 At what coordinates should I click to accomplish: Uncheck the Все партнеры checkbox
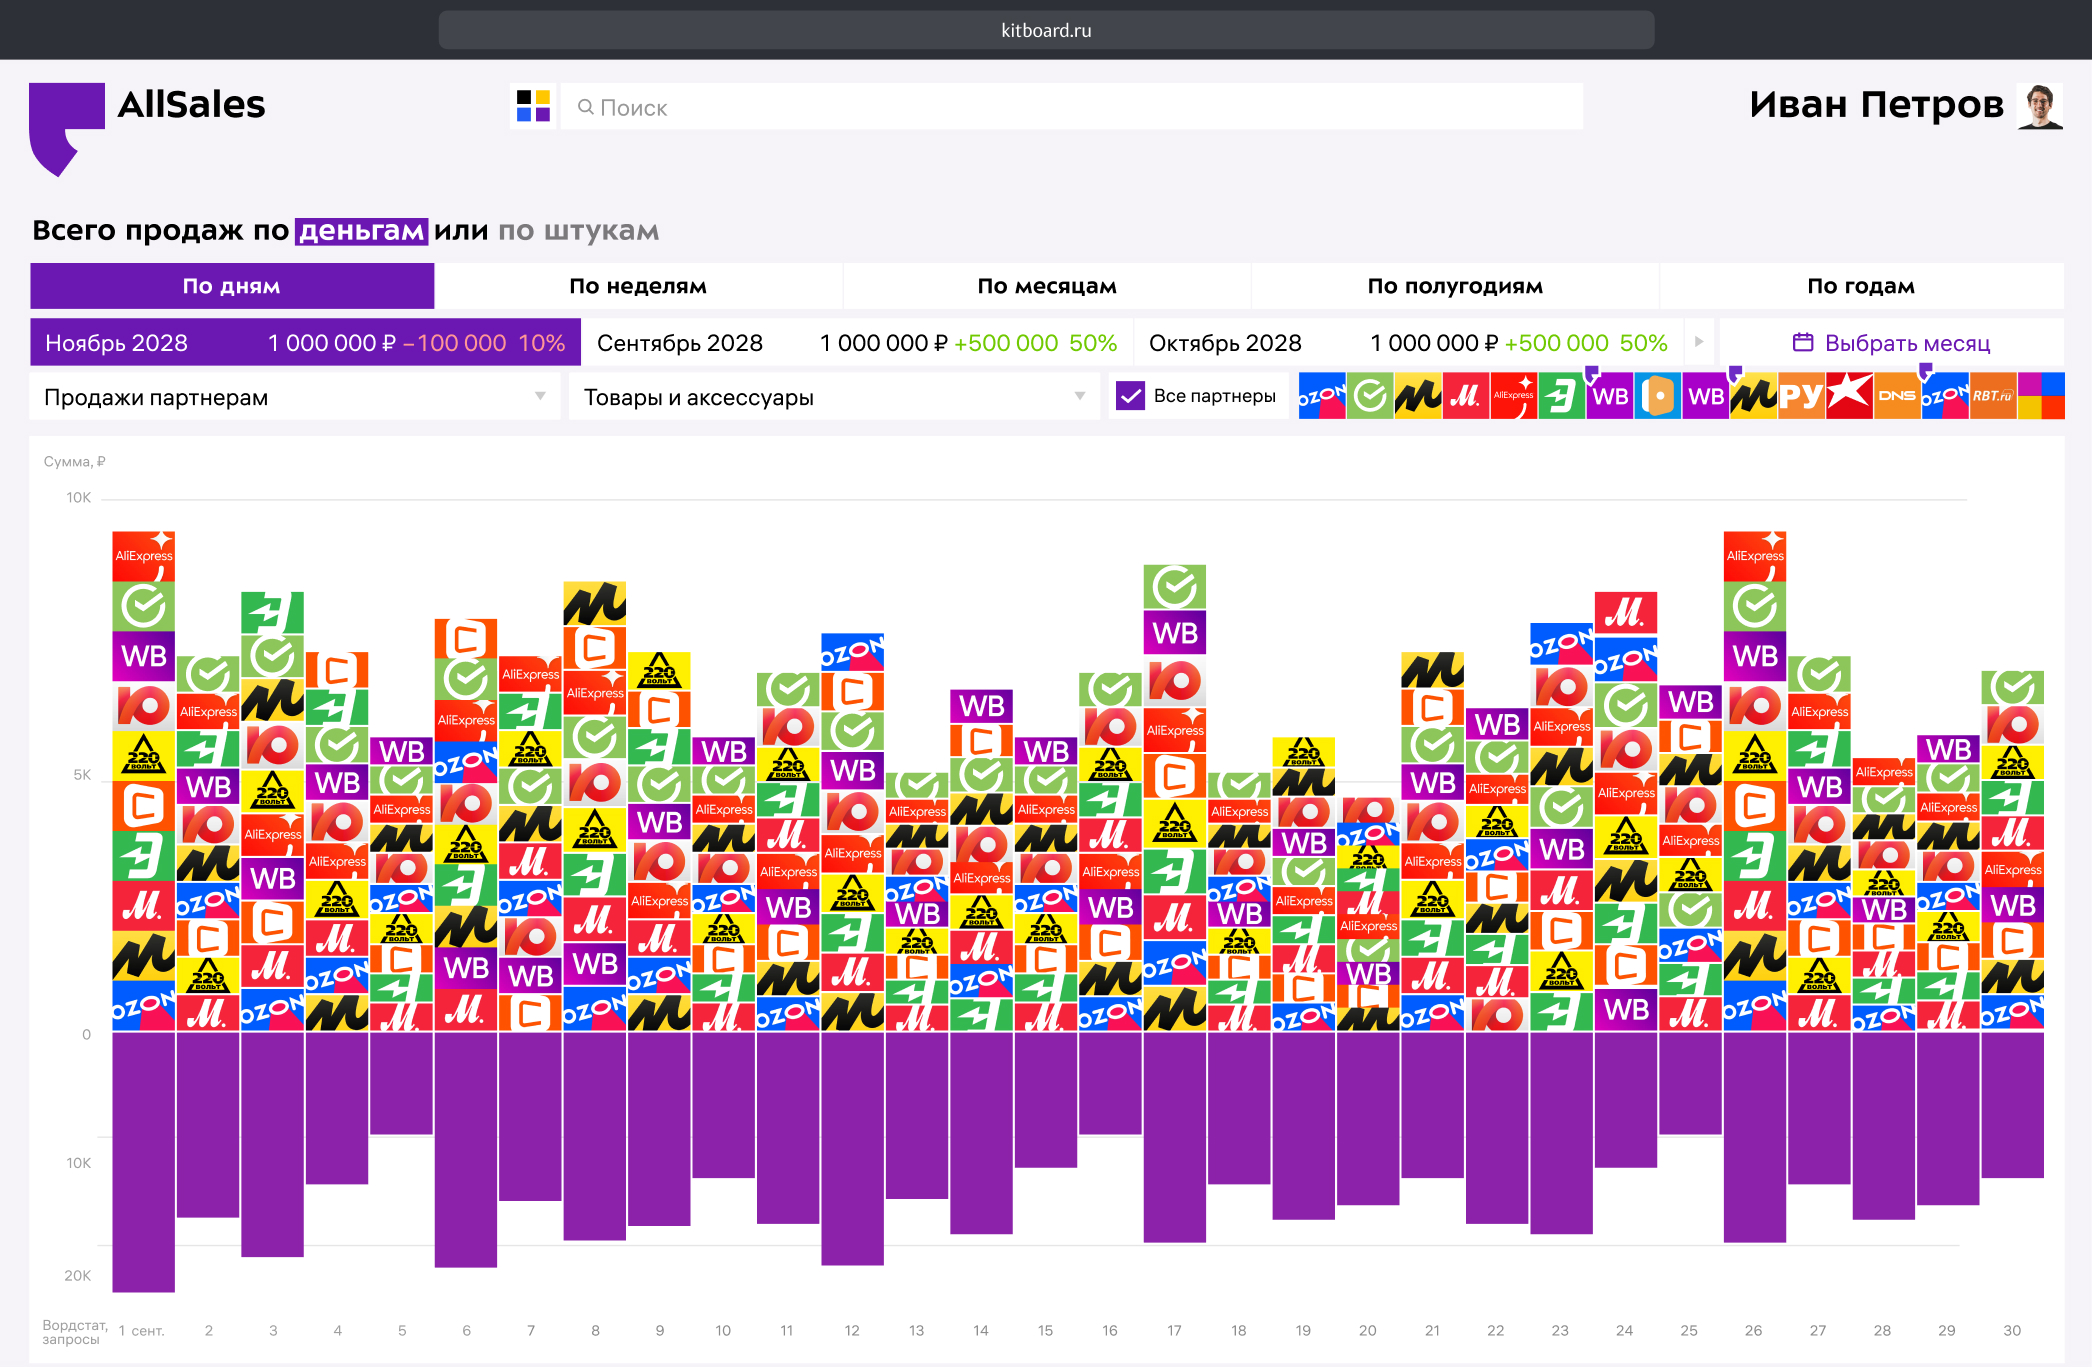click(x=1130, y=396)
